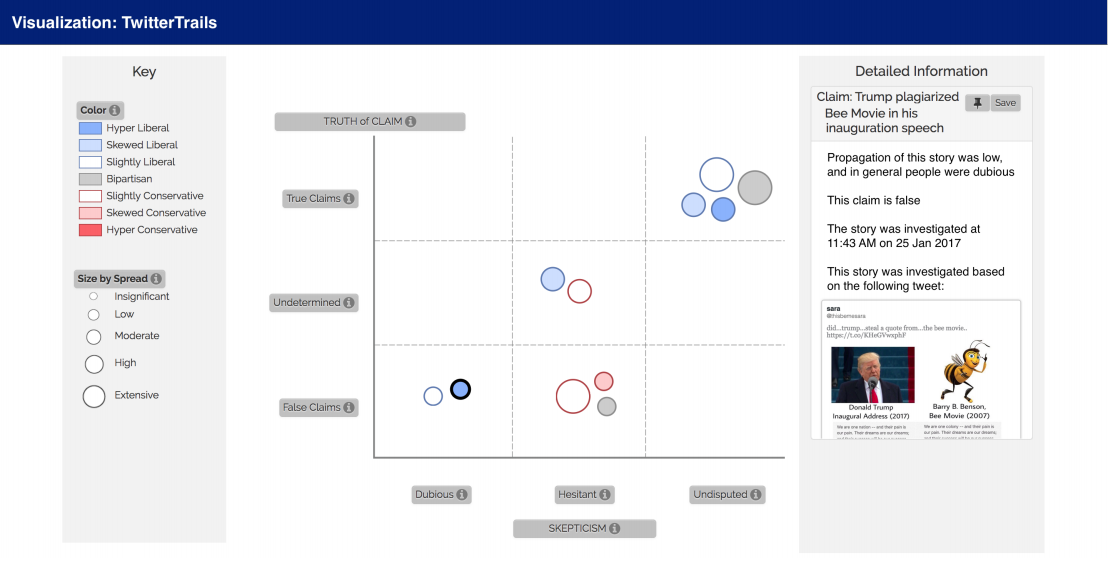Click the info icon next to Color
Screen dimensions: 1108x568
[114, 110]
